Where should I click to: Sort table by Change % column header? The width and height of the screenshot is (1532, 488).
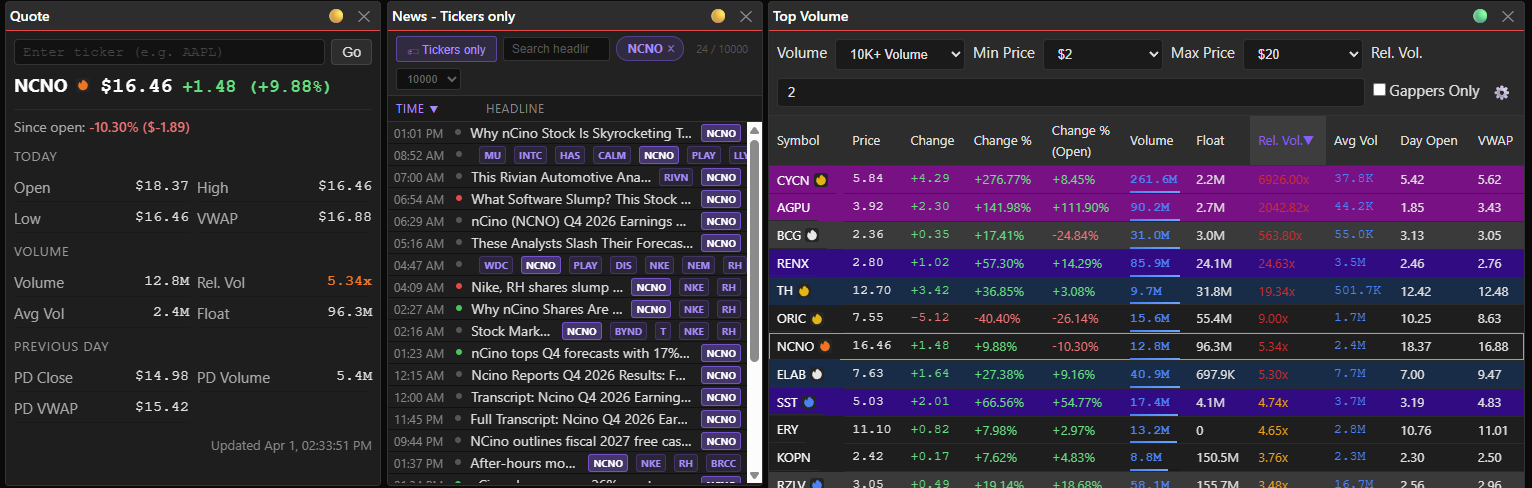(x=1002, y=141)
